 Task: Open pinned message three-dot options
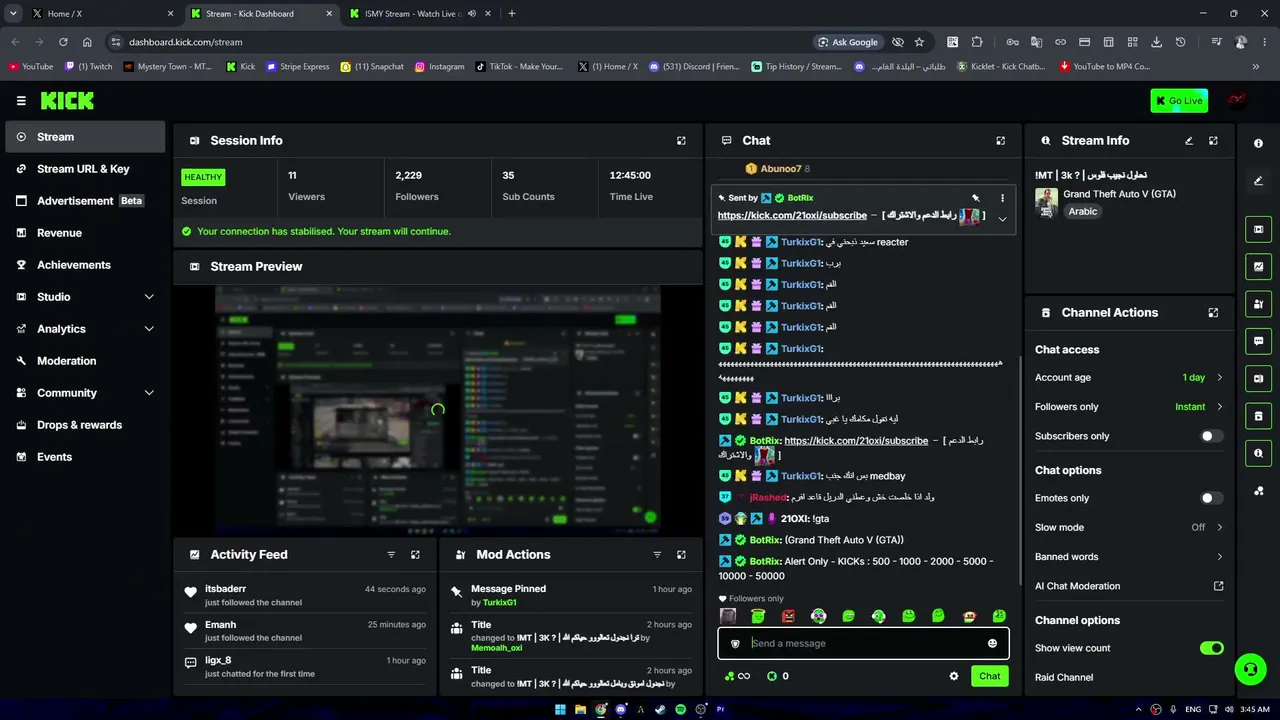tap(1002, 198)
